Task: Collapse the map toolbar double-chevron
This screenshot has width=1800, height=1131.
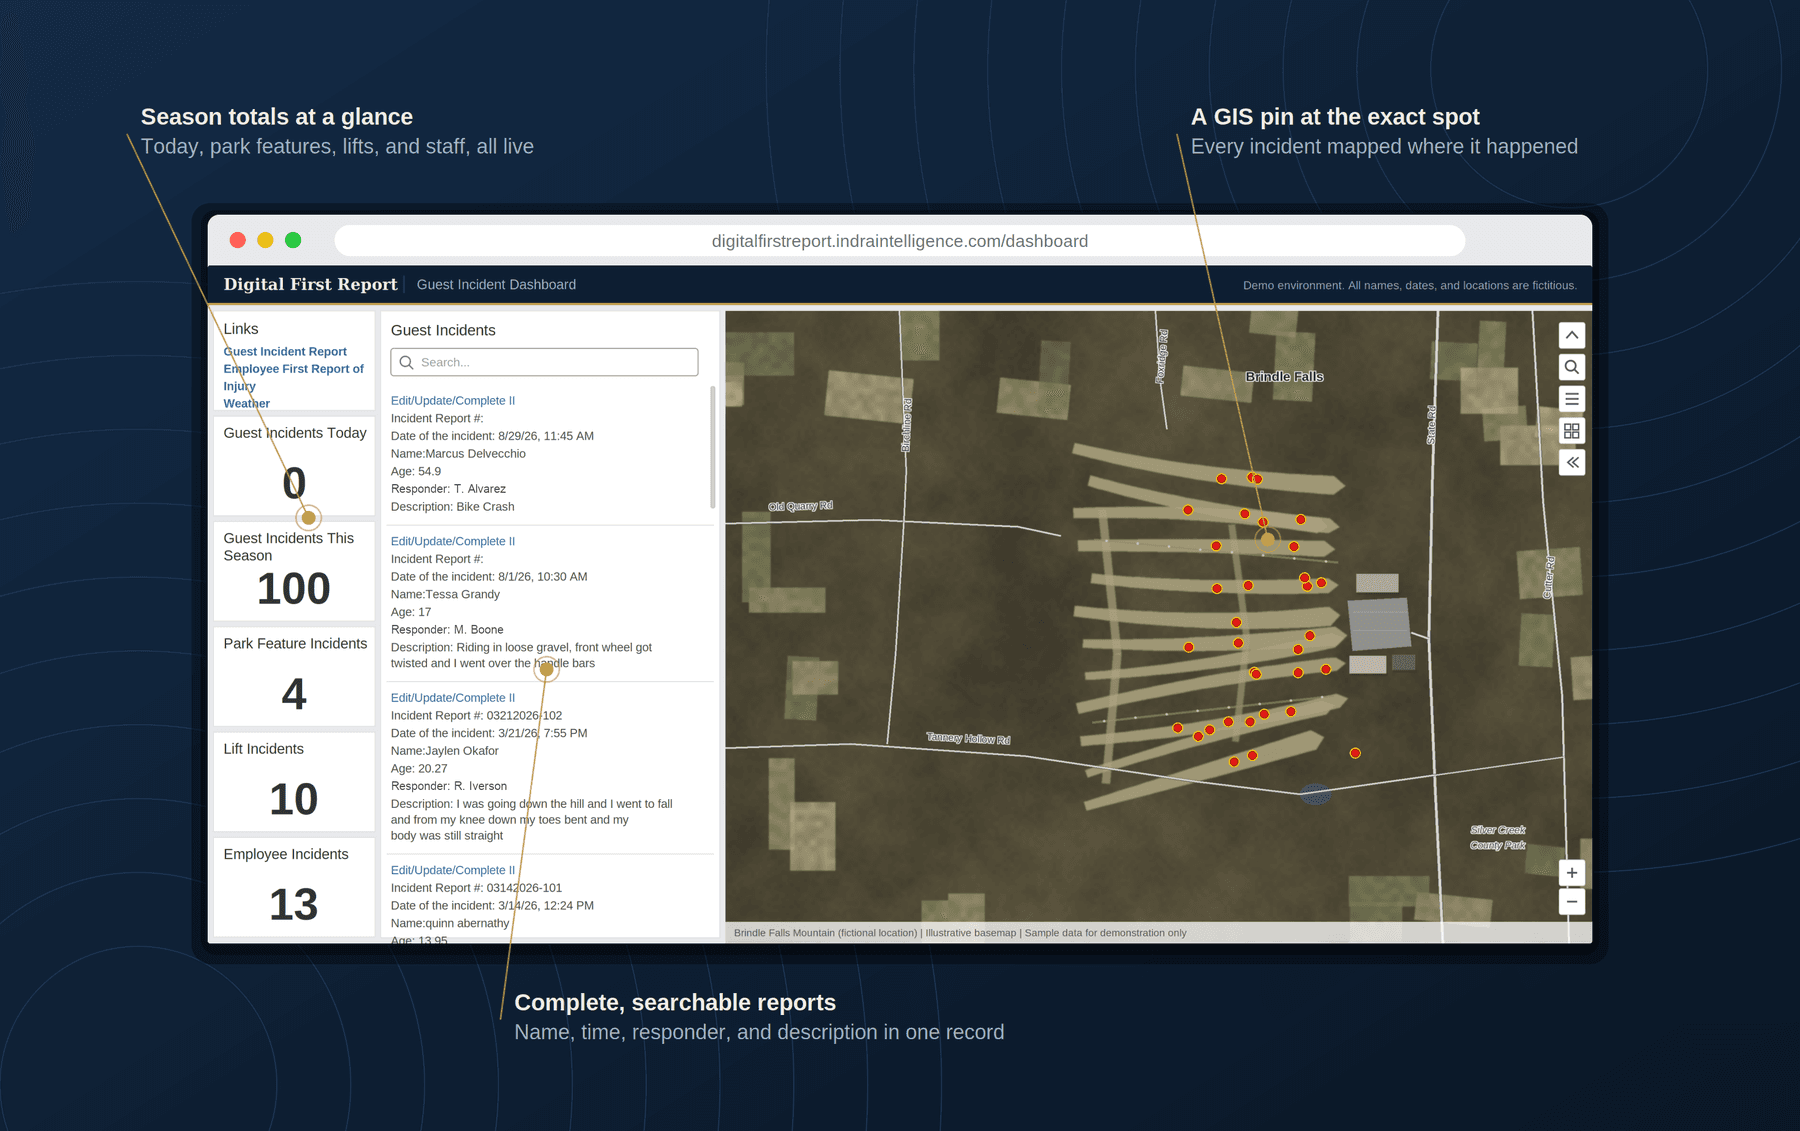Action: click(1571, 462)
